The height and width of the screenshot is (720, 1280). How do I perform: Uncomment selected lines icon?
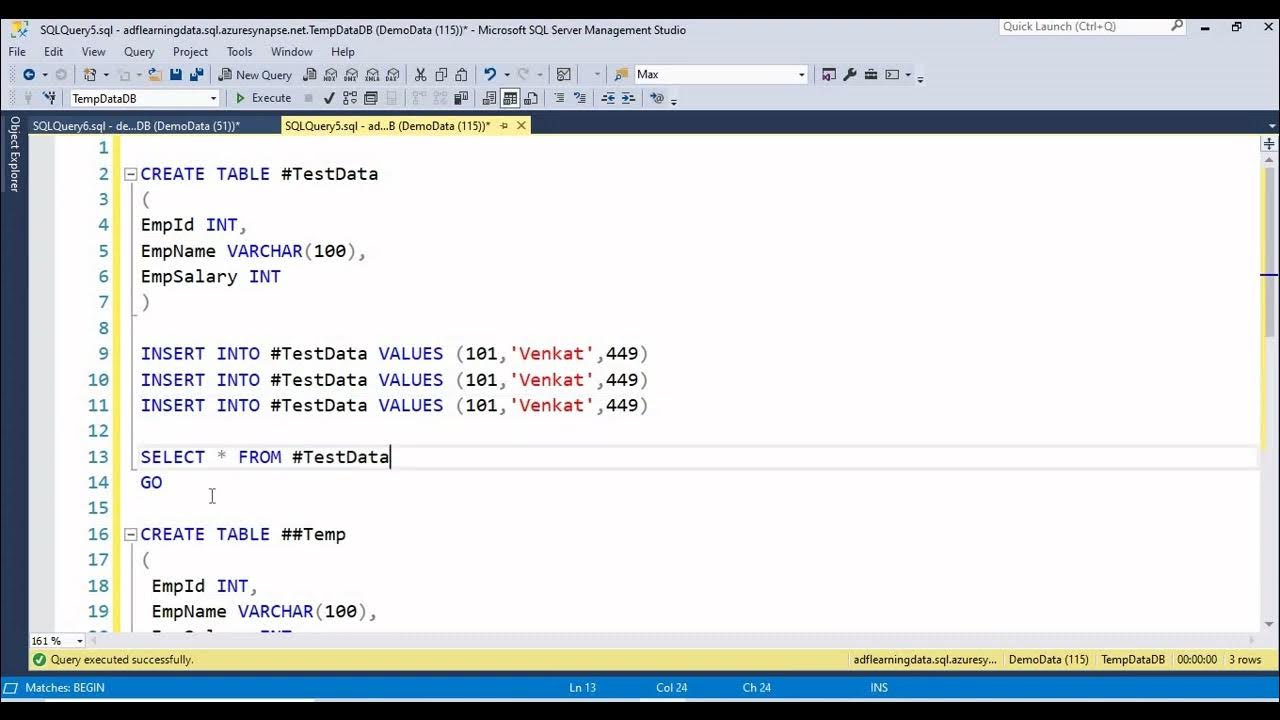coord(580,98)
